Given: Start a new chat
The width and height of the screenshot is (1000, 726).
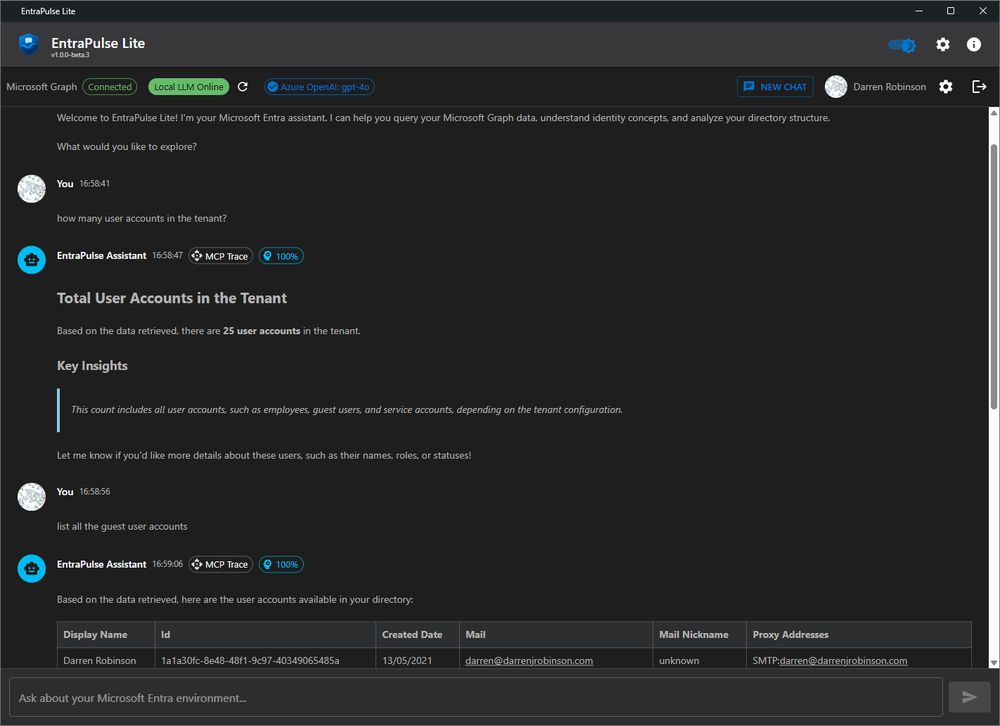Looking at the screenshot, I should pyautogui.click(x=775, y=87).
